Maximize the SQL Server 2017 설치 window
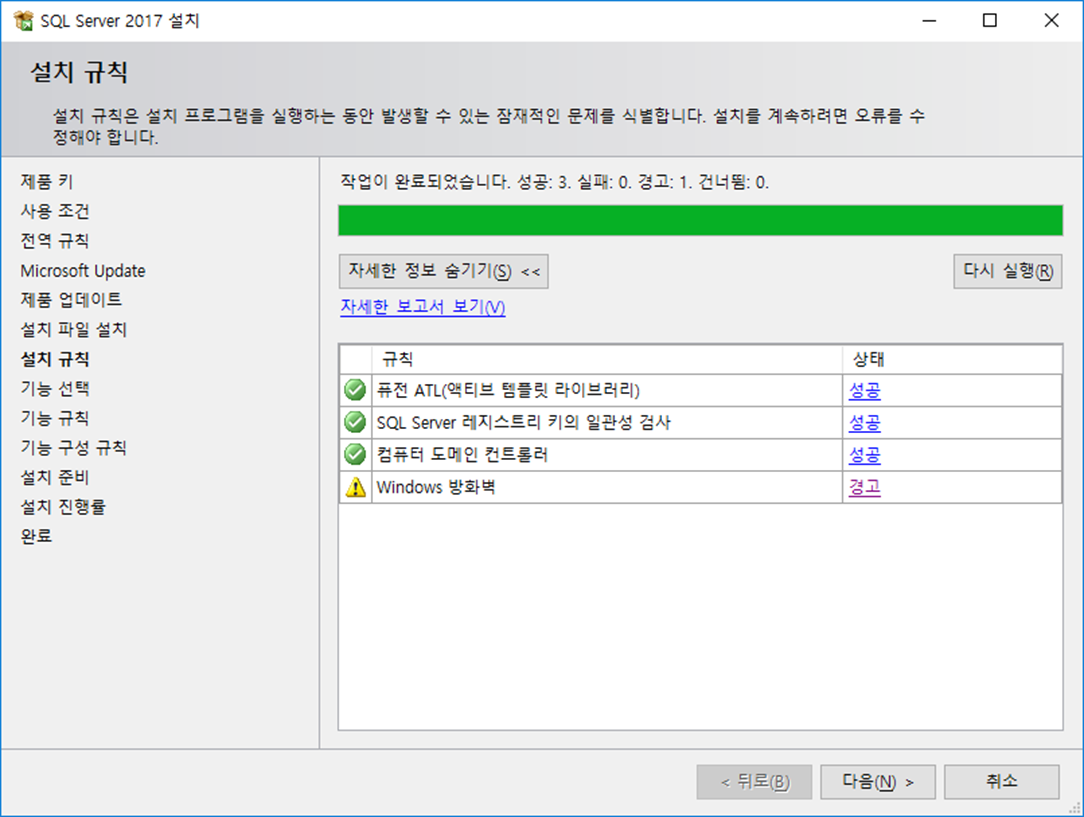The width and height of the screenshot is (1084, 817). tap(990, 21)
